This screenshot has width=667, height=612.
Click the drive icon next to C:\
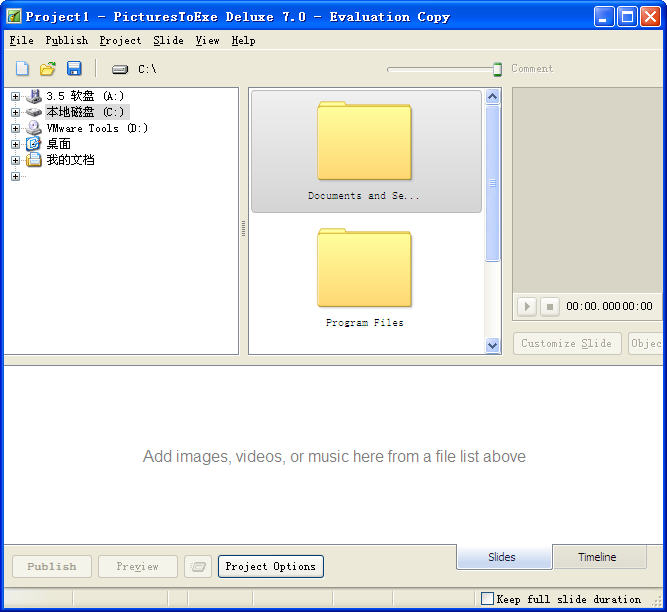120,69
